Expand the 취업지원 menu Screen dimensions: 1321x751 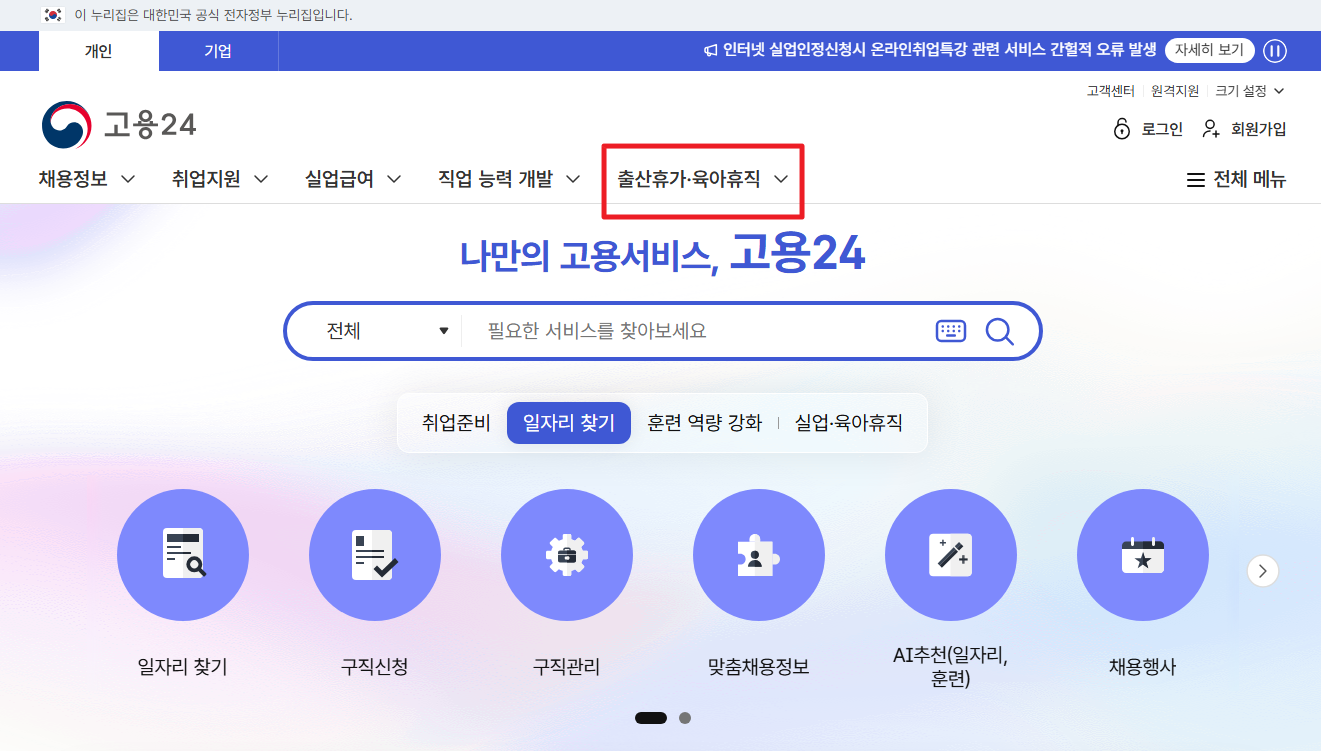click(220, 180)
